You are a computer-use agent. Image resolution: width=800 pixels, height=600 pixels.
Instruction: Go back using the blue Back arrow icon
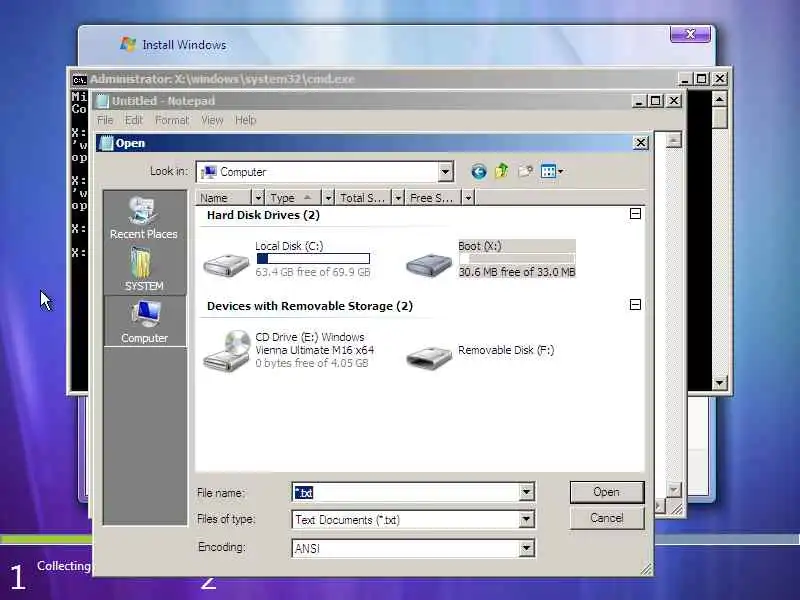479,171
